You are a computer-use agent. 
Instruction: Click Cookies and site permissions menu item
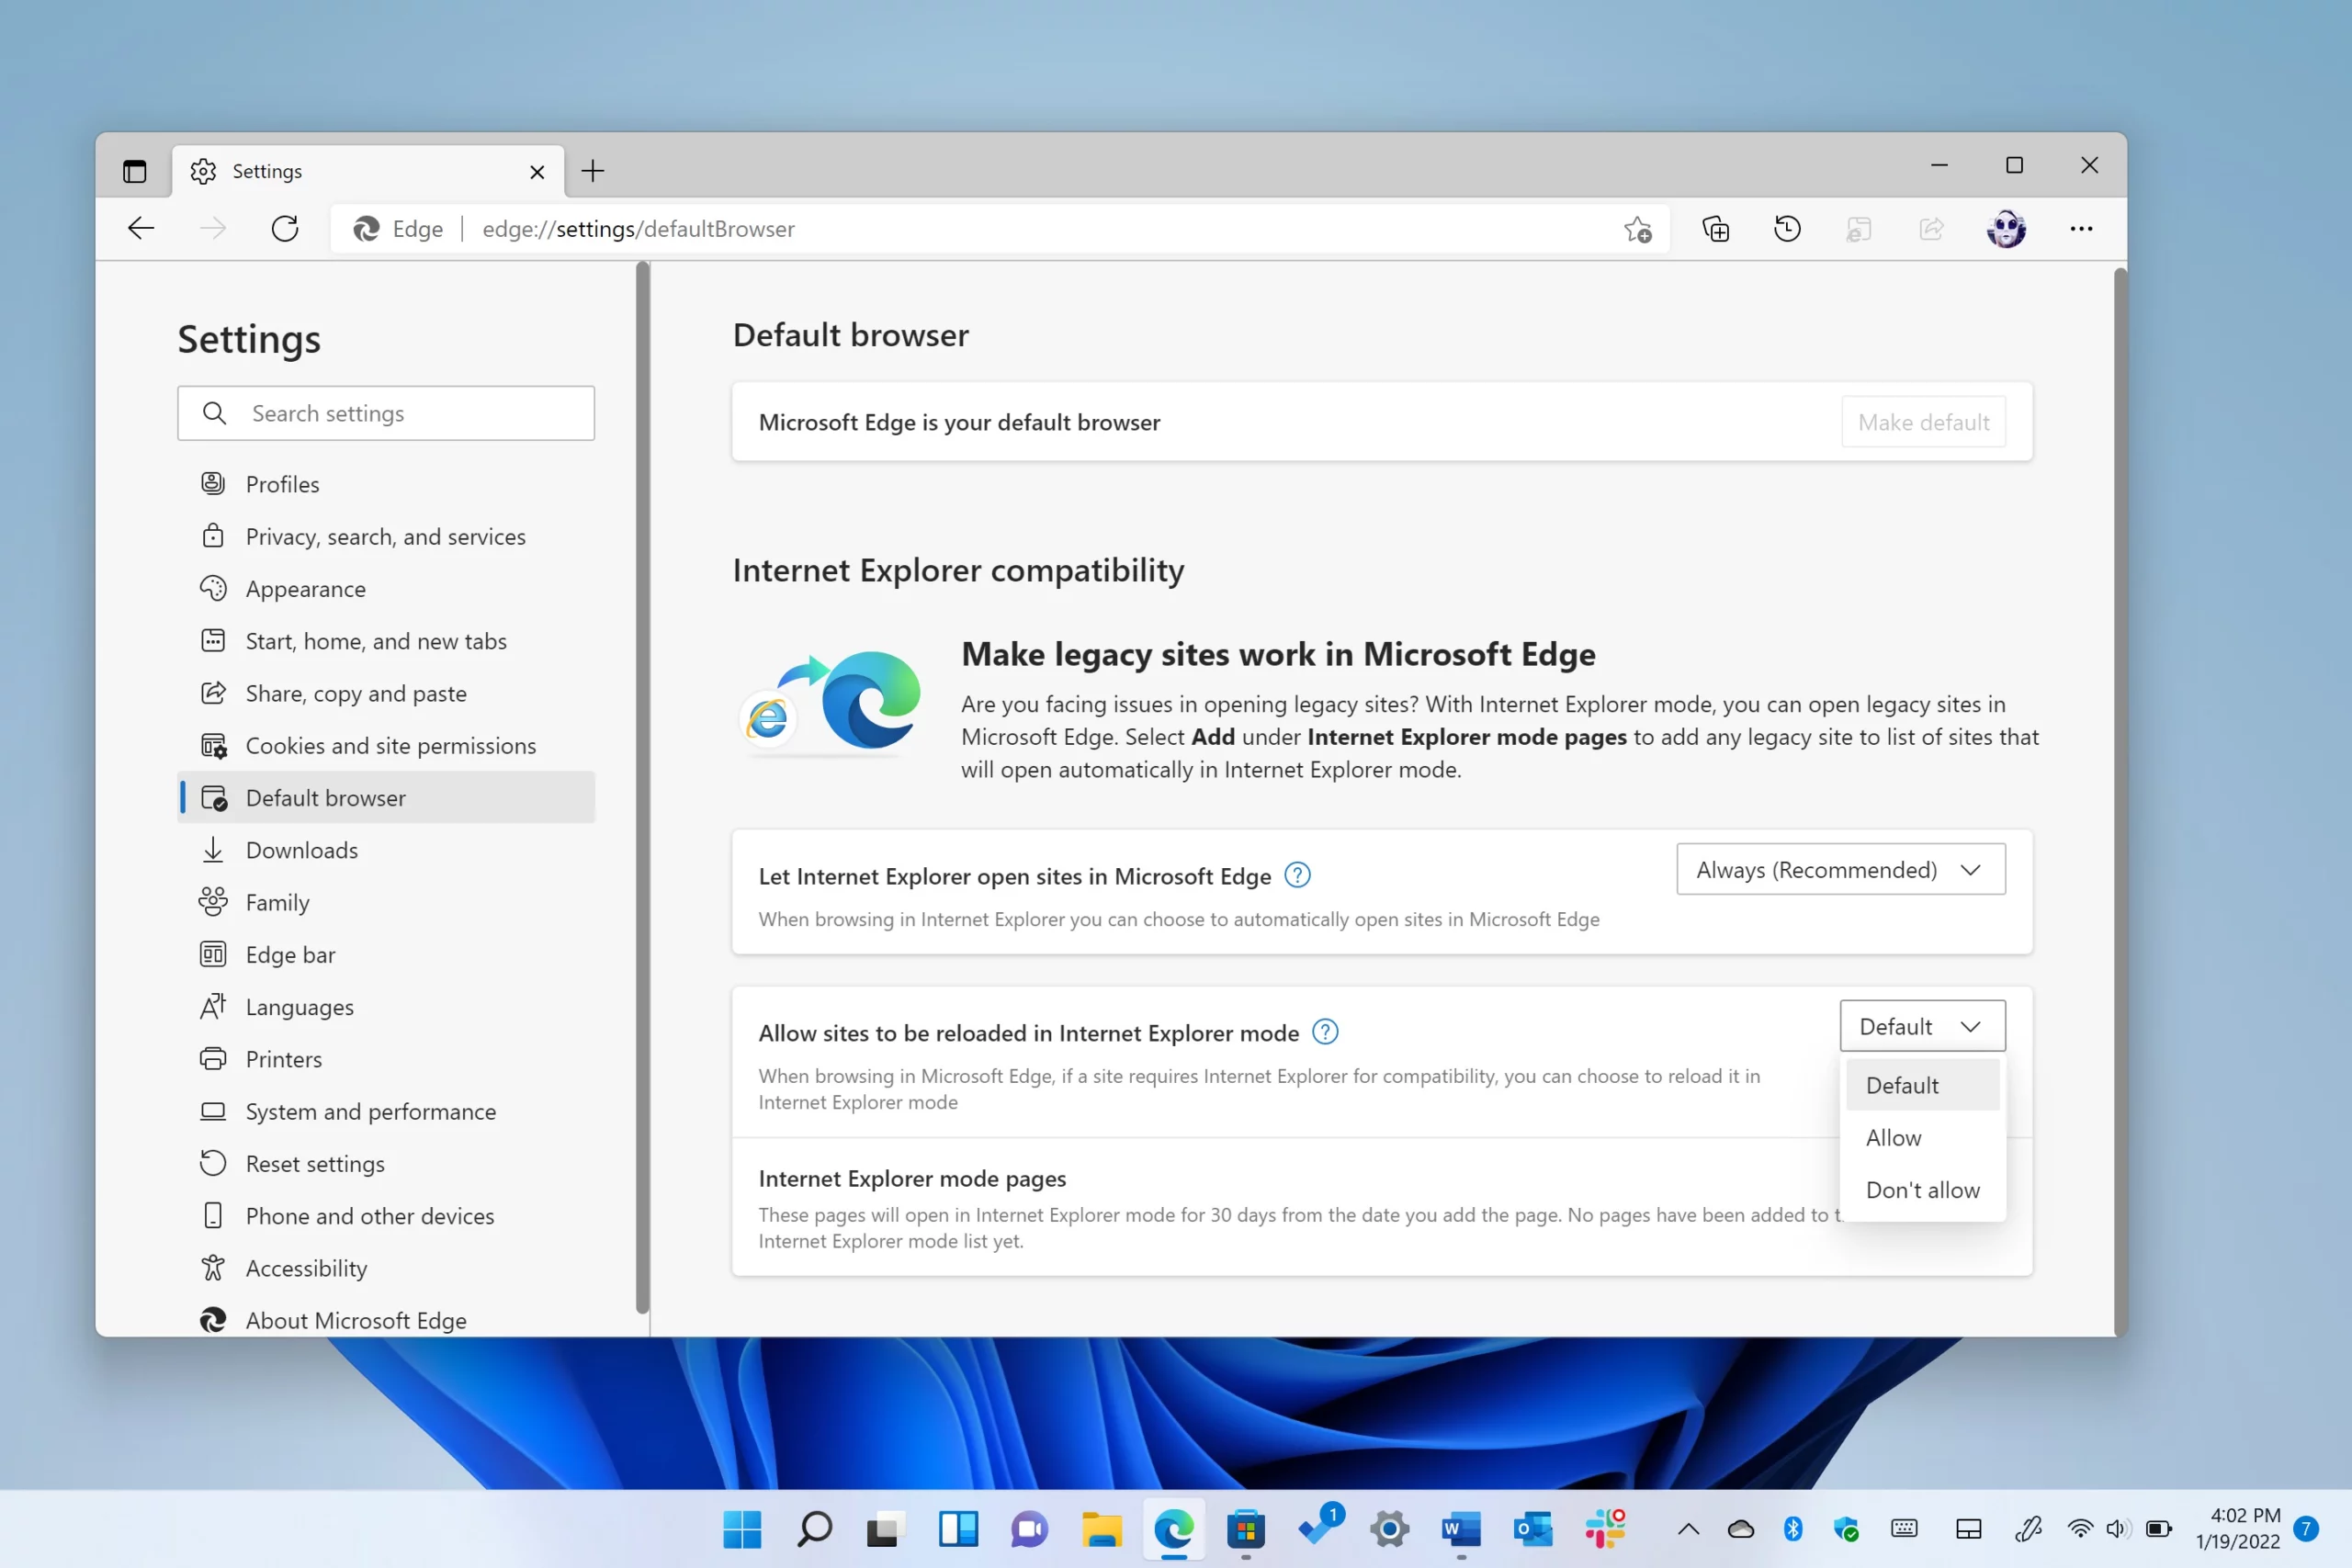(390, 746)
